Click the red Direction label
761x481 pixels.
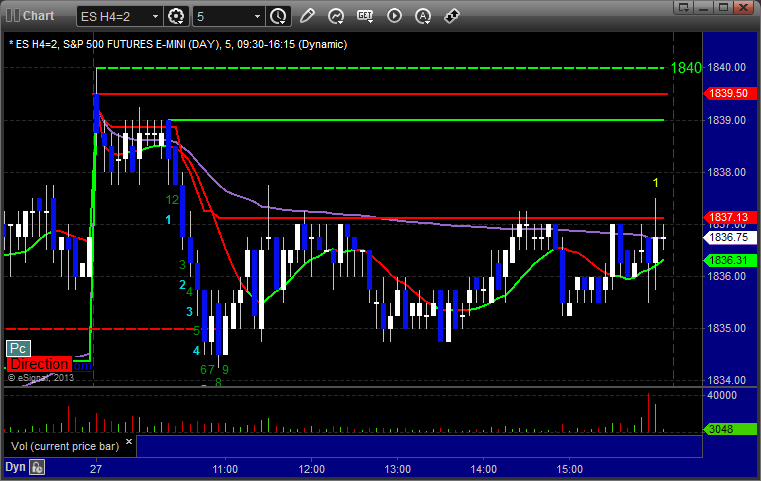[39, 364]
